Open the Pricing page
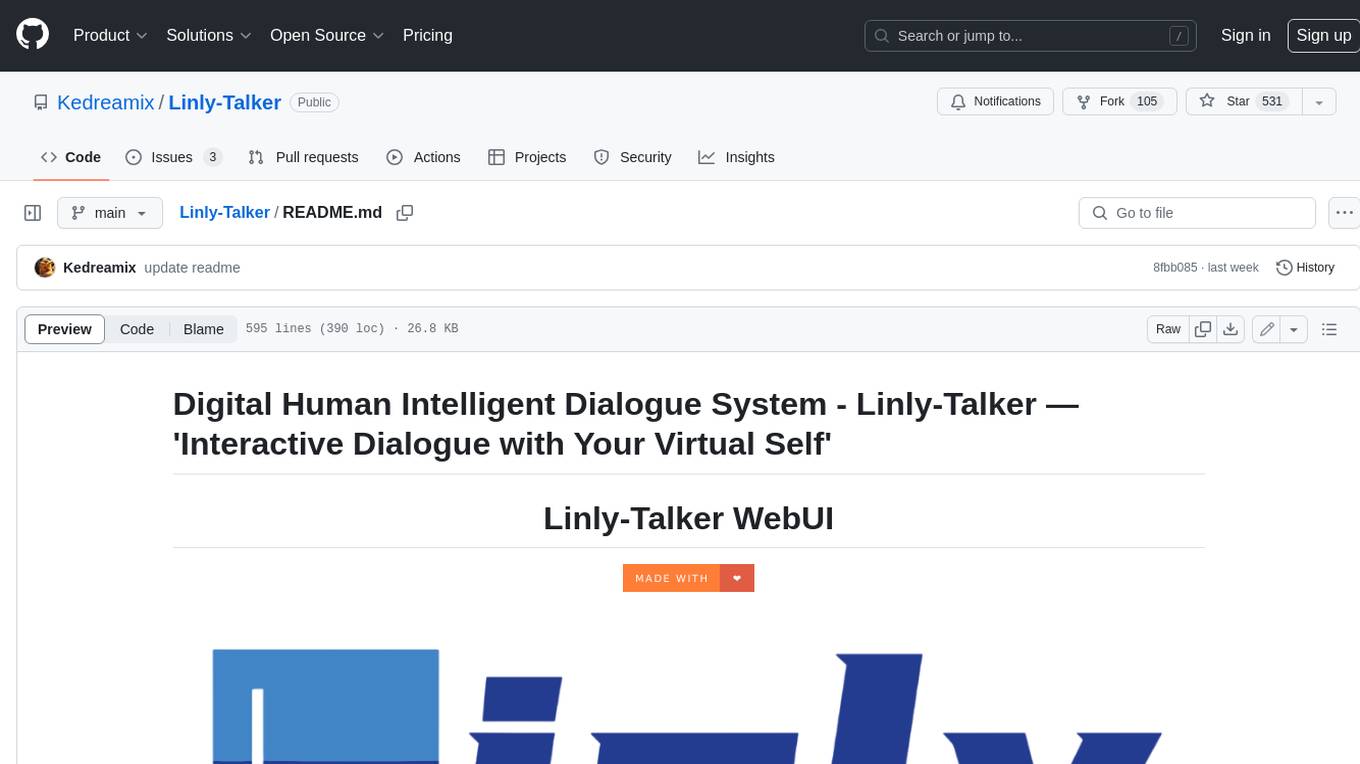This screenshot has width=1360, height=764. pyautogui.click(x=427, y=35)
